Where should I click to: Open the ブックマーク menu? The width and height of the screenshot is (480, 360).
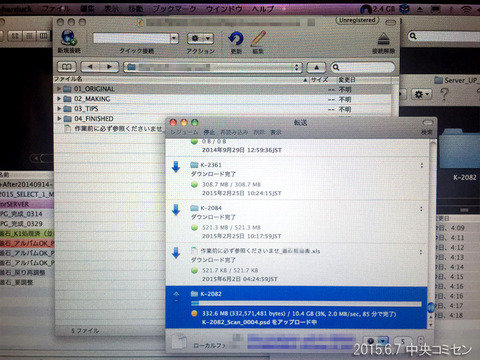point(175,9)
